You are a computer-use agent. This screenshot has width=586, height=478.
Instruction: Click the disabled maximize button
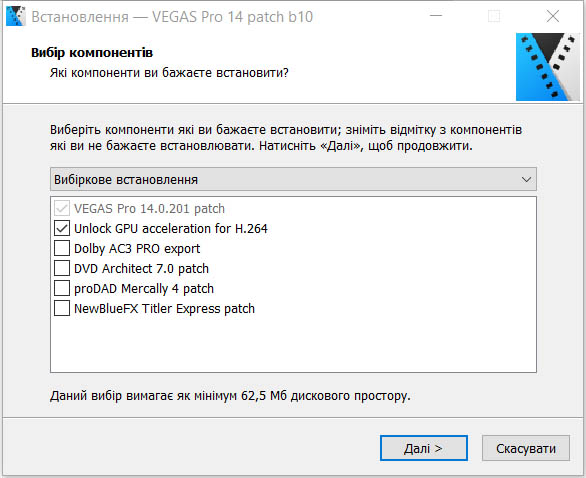[x=494, y=16]
